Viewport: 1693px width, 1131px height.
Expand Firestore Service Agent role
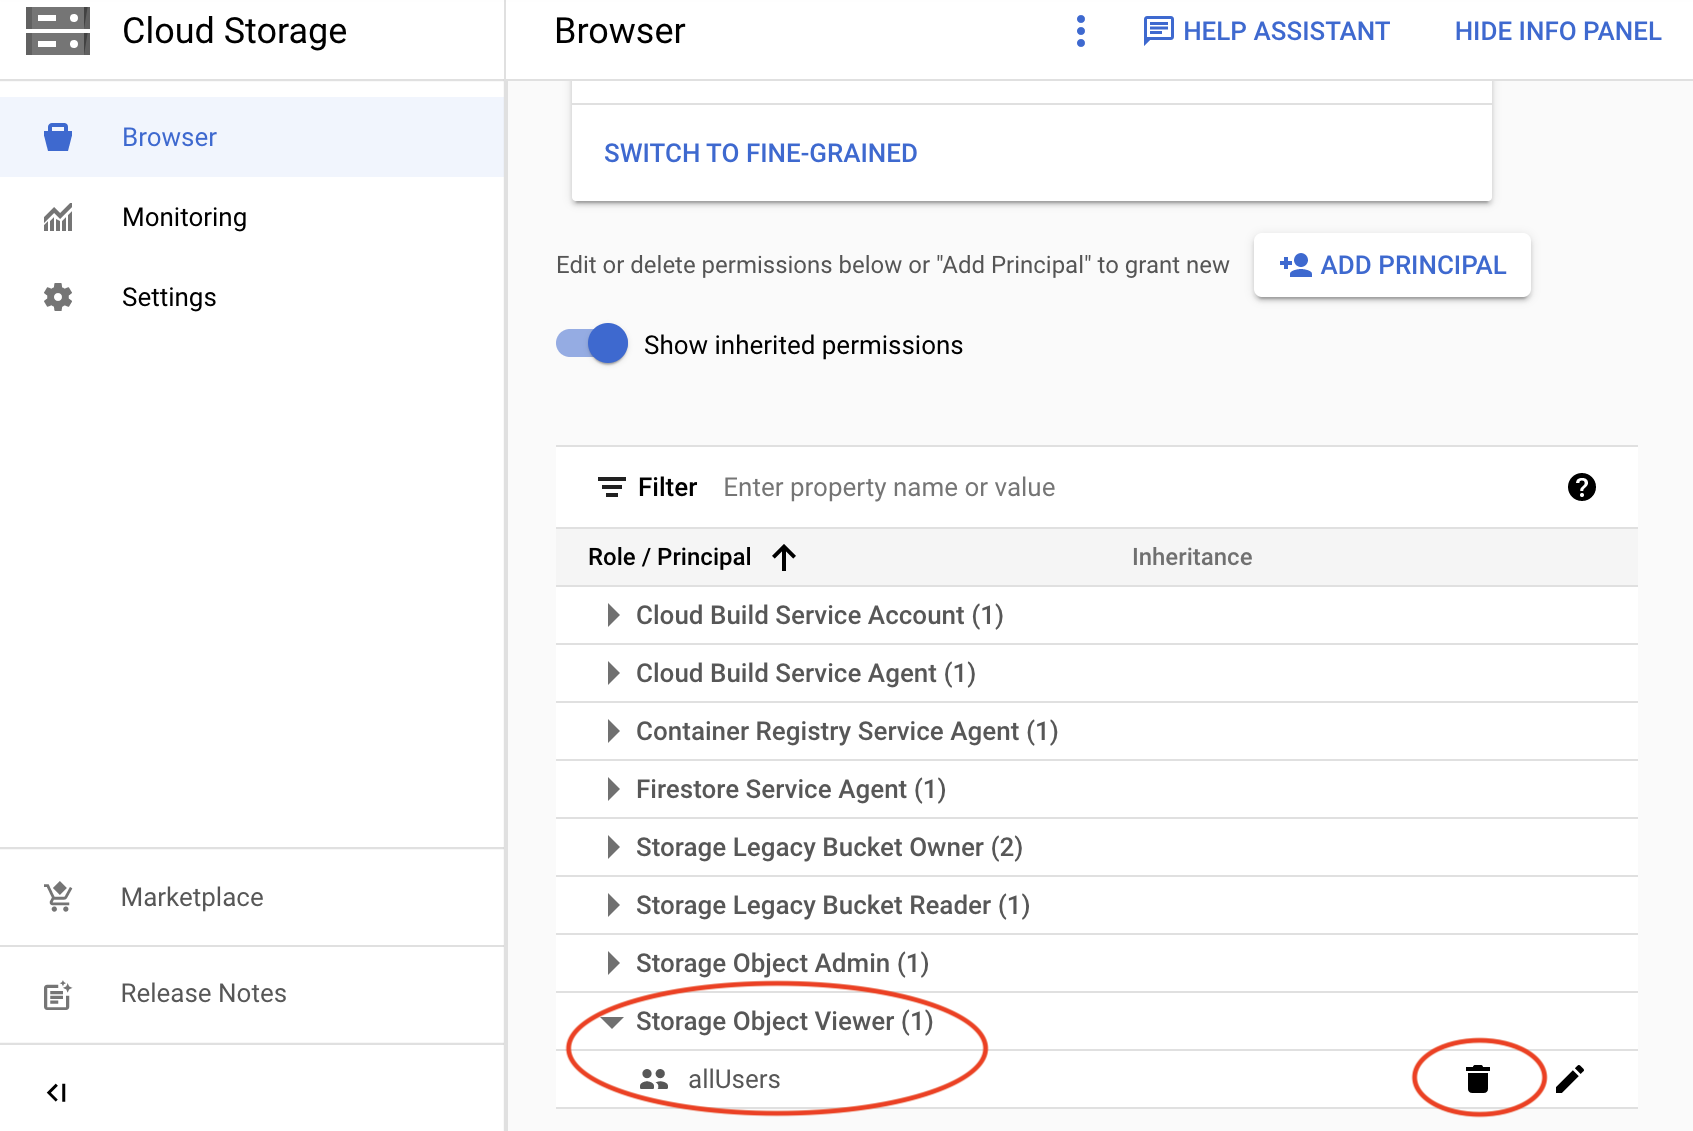coord(614,789)
